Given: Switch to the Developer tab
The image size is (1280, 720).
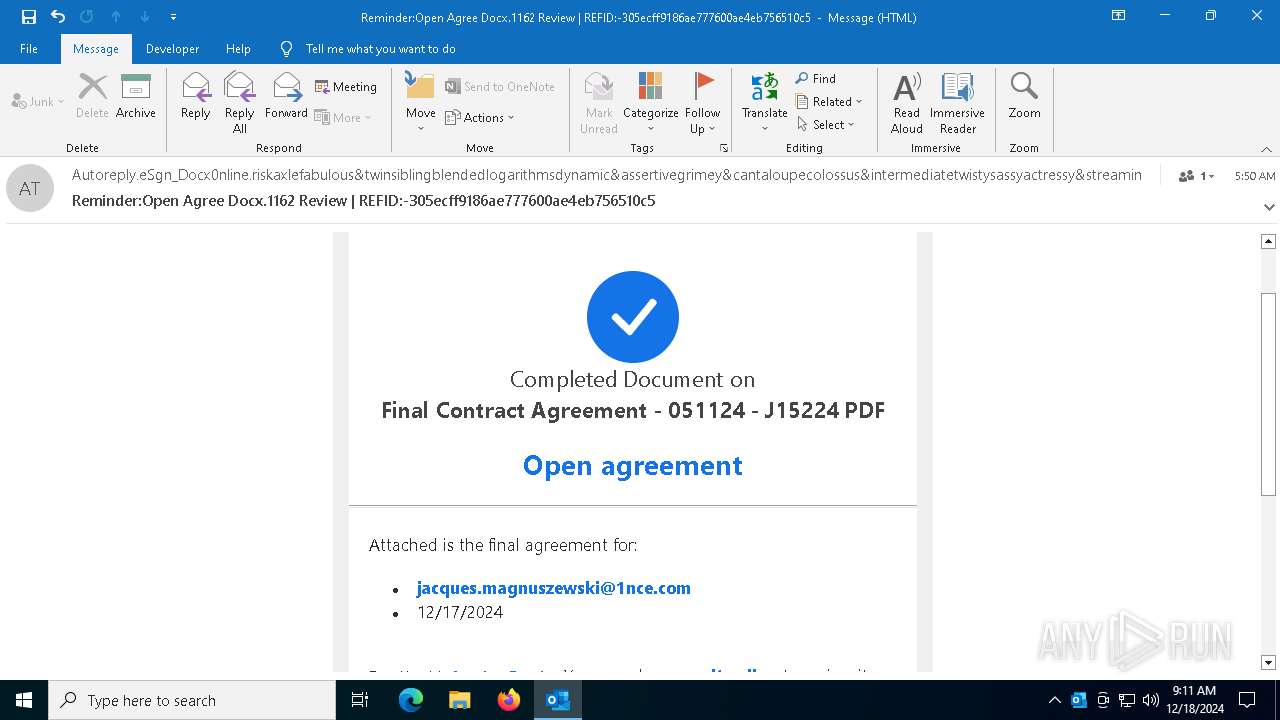Looking at the screenshot, I should (172, 49).
